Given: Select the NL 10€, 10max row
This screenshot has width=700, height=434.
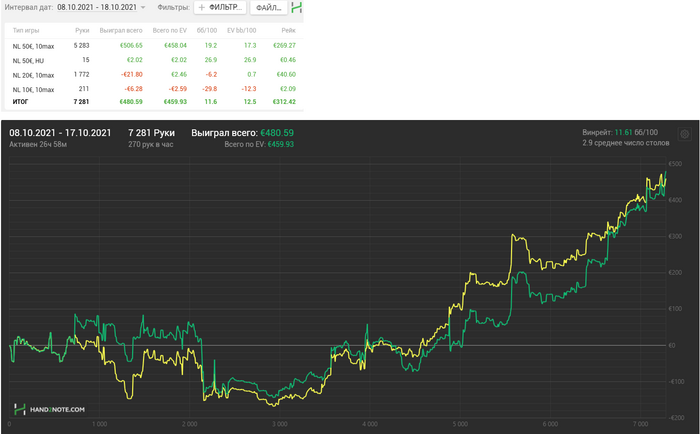Looking at the screenshot, I should (154, 89).
